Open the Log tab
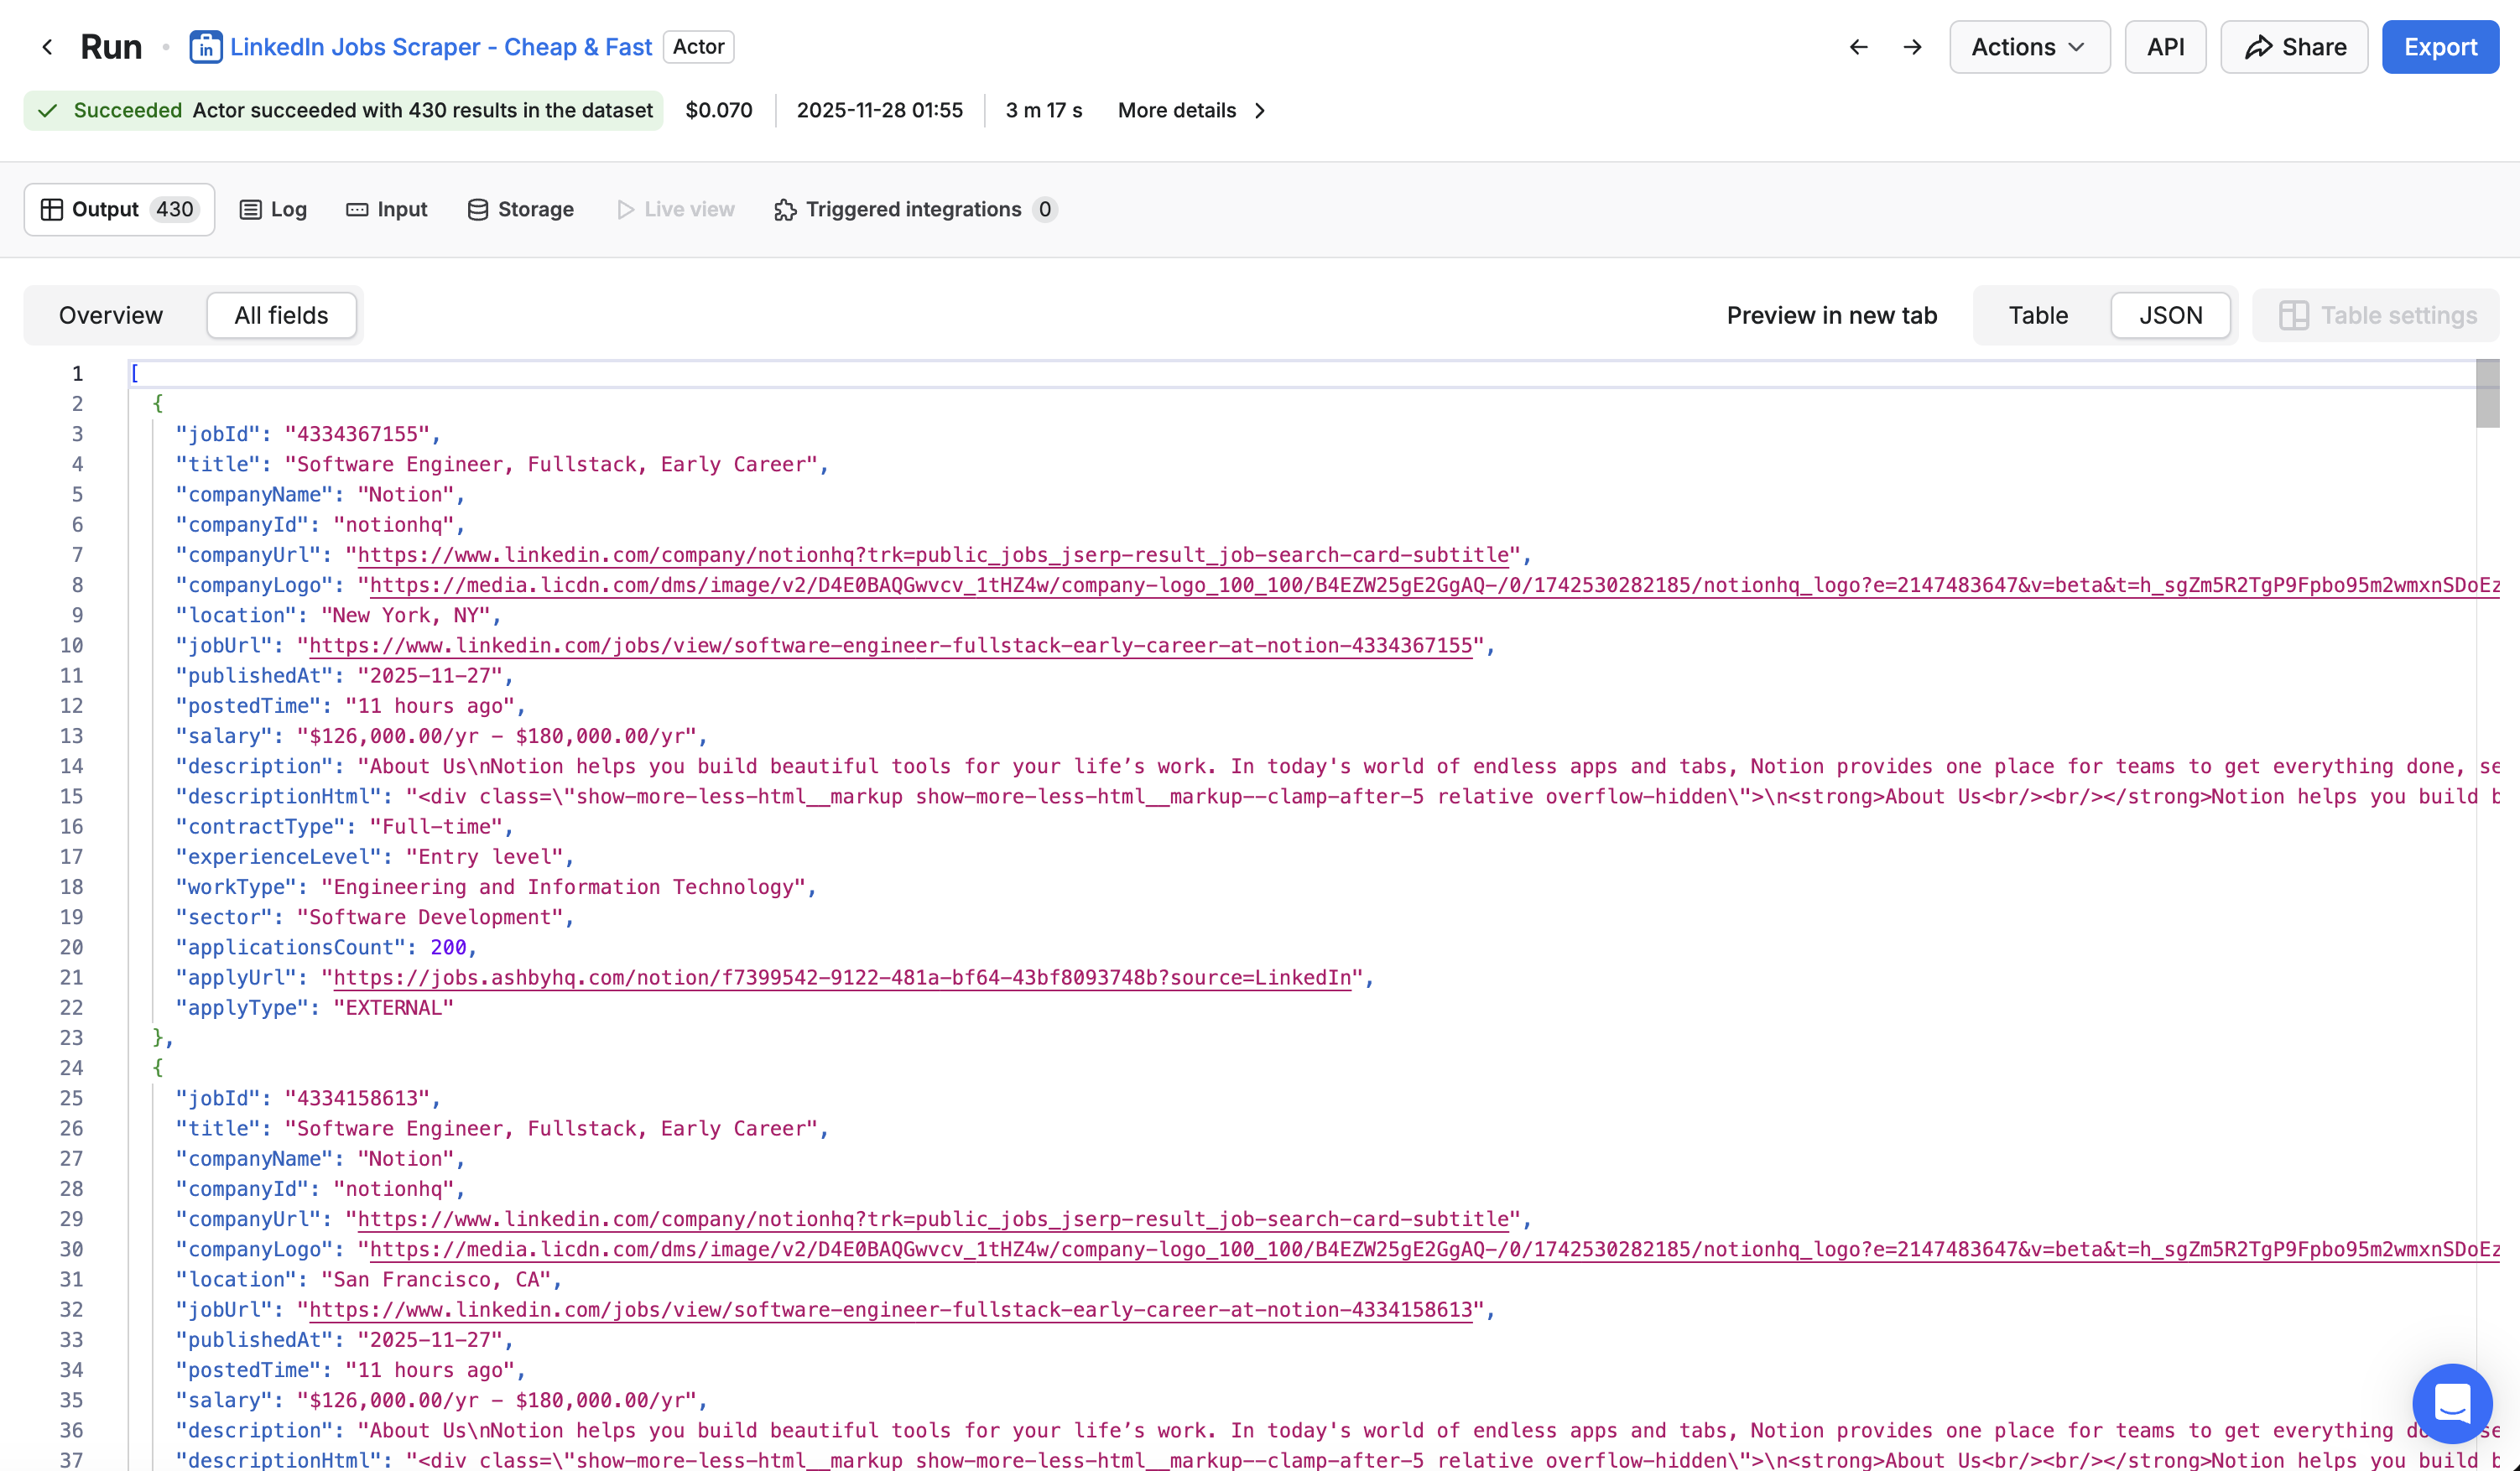This screenshot has height=1471, width=2520. pyautogui.click(x=273, y=209)
